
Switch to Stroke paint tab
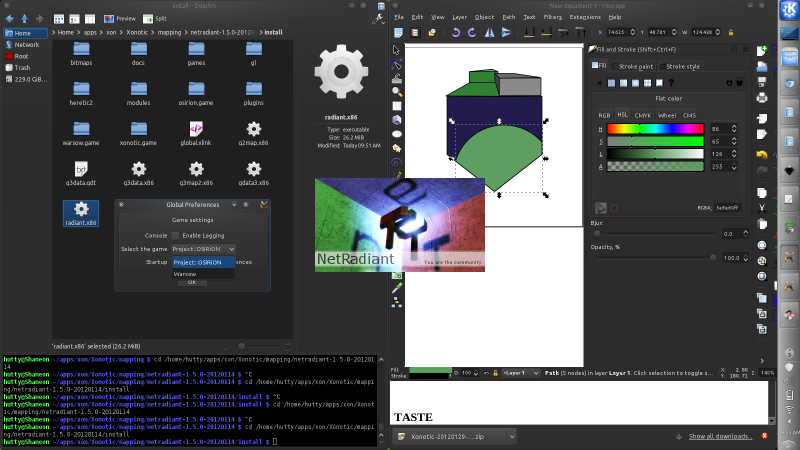[633, 66]
